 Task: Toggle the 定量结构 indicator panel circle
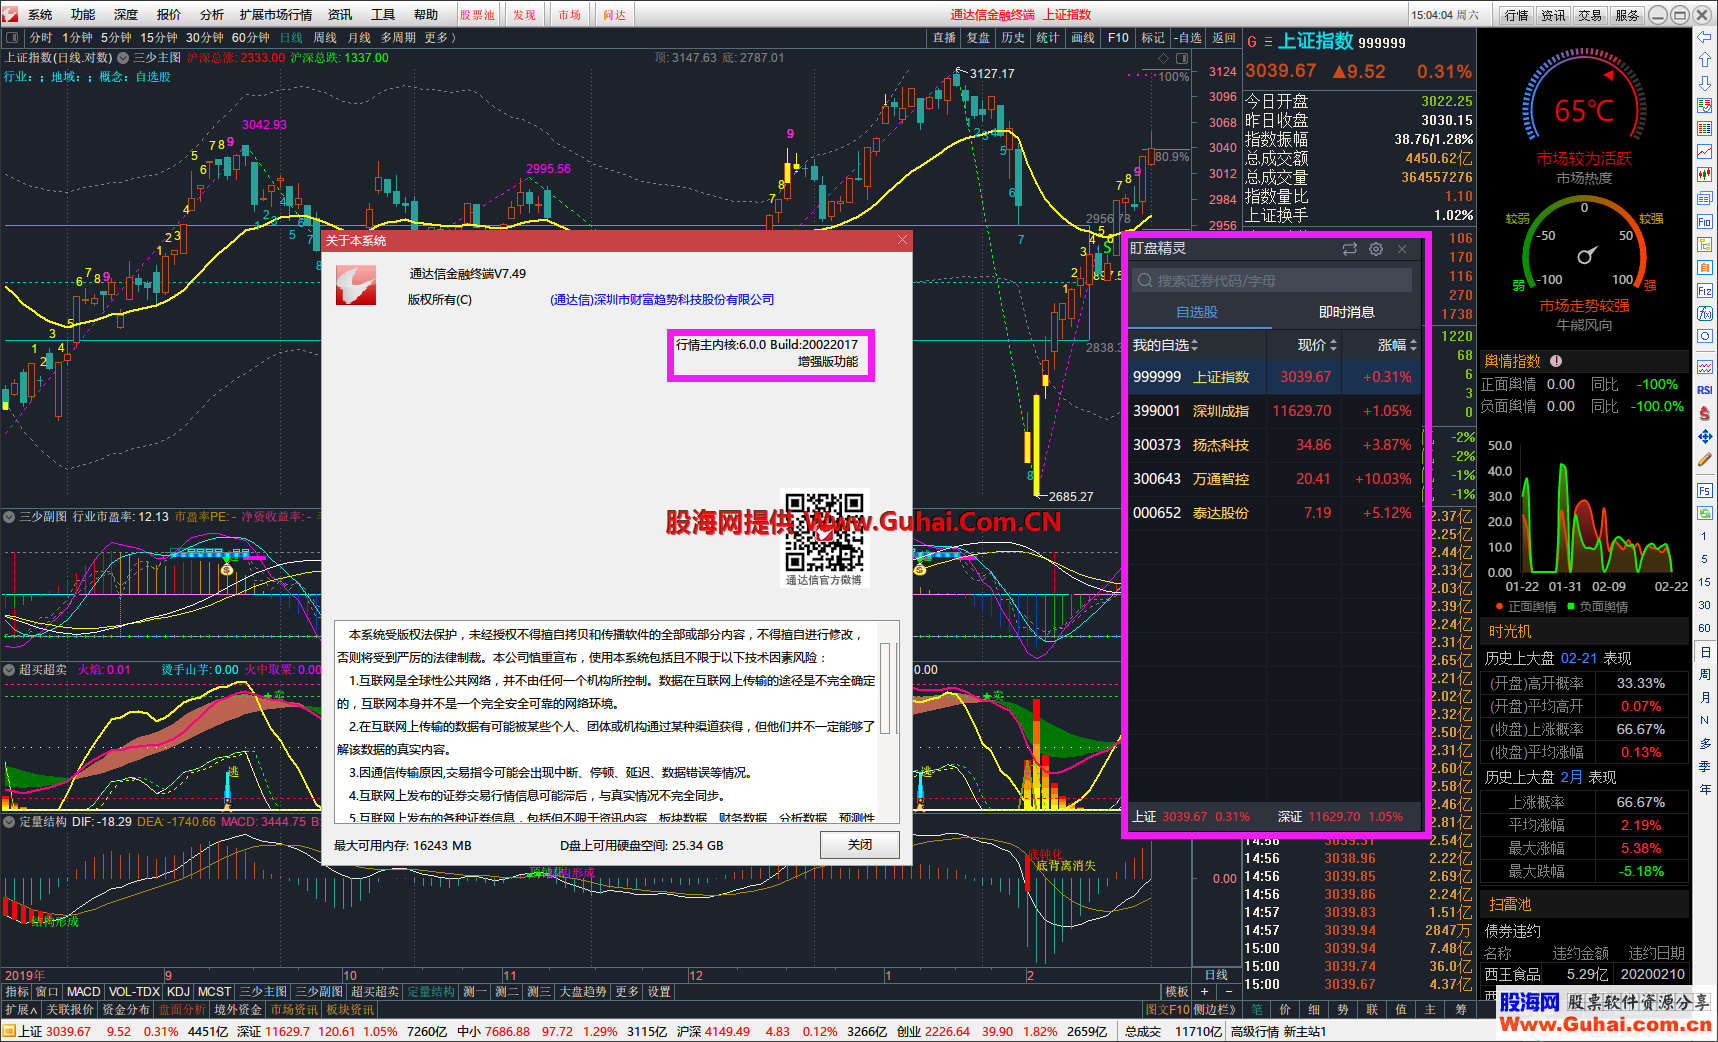(9, 822)
